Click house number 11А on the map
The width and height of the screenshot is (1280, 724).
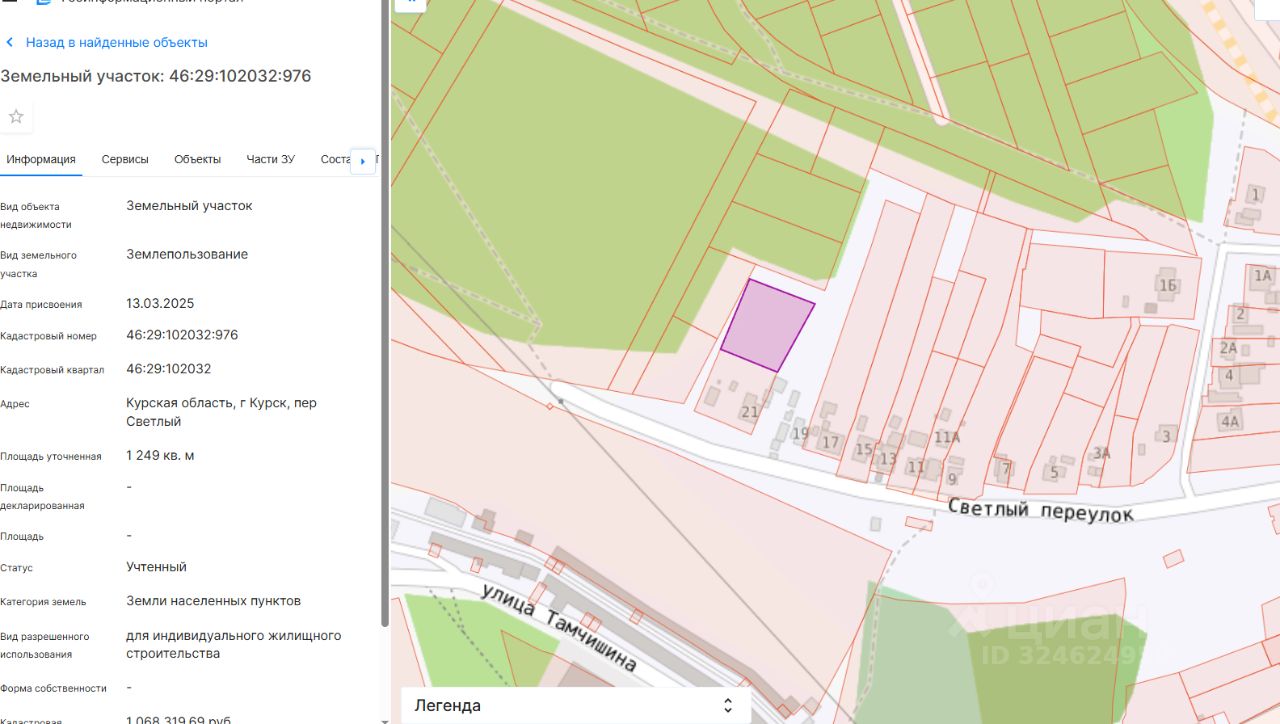pos(947,438)
